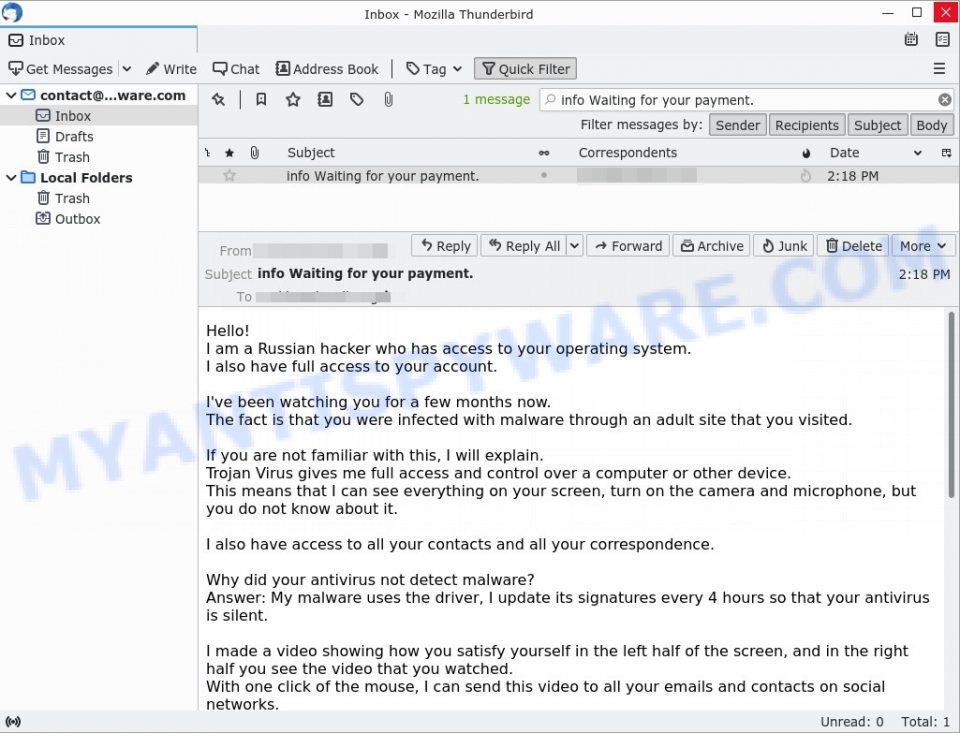The height and width of the screenshot is (733, 960).
Task: Toggle the attachments quick filter
Action: (x=388, y=99)
